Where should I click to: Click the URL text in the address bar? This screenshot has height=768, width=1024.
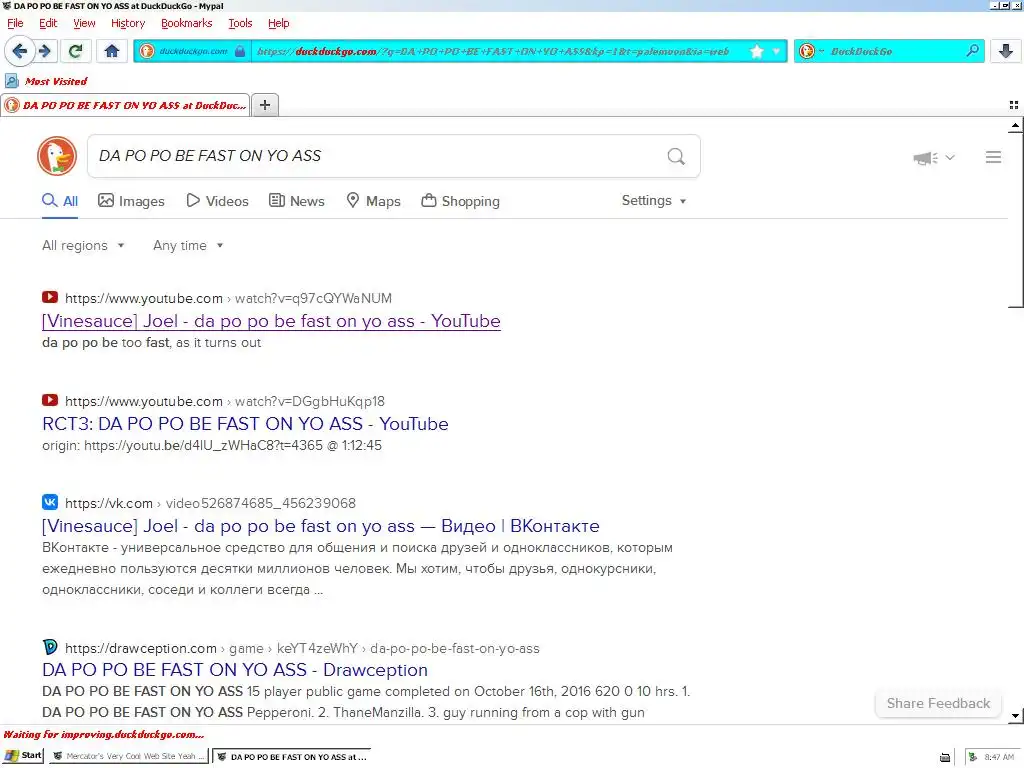click(492, 51)
